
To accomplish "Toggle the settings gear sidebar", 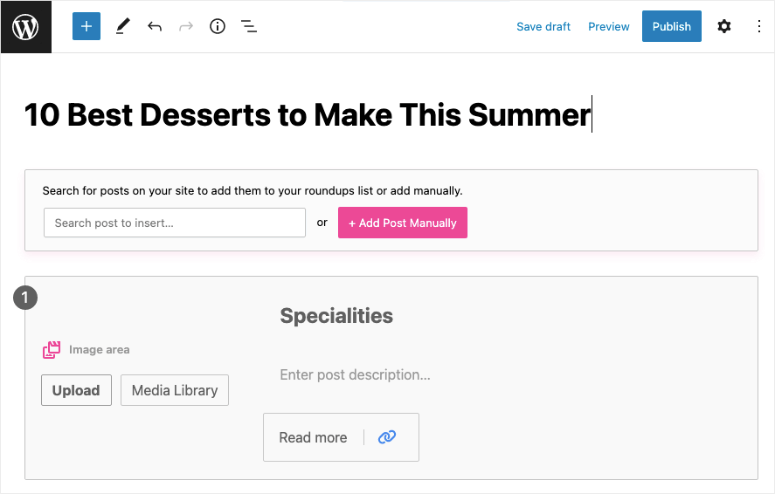I will (724, 26).
